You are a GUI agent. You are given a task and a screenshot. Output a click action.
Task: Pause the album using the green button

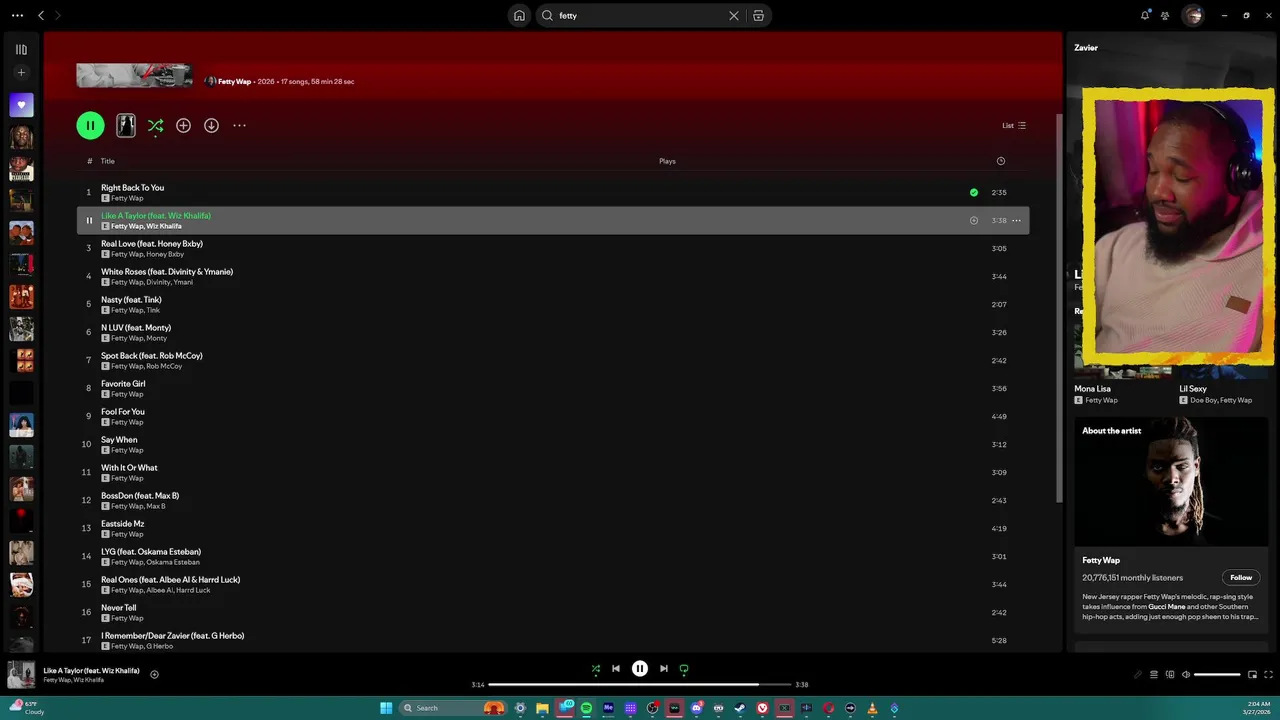tap(90, 125)
